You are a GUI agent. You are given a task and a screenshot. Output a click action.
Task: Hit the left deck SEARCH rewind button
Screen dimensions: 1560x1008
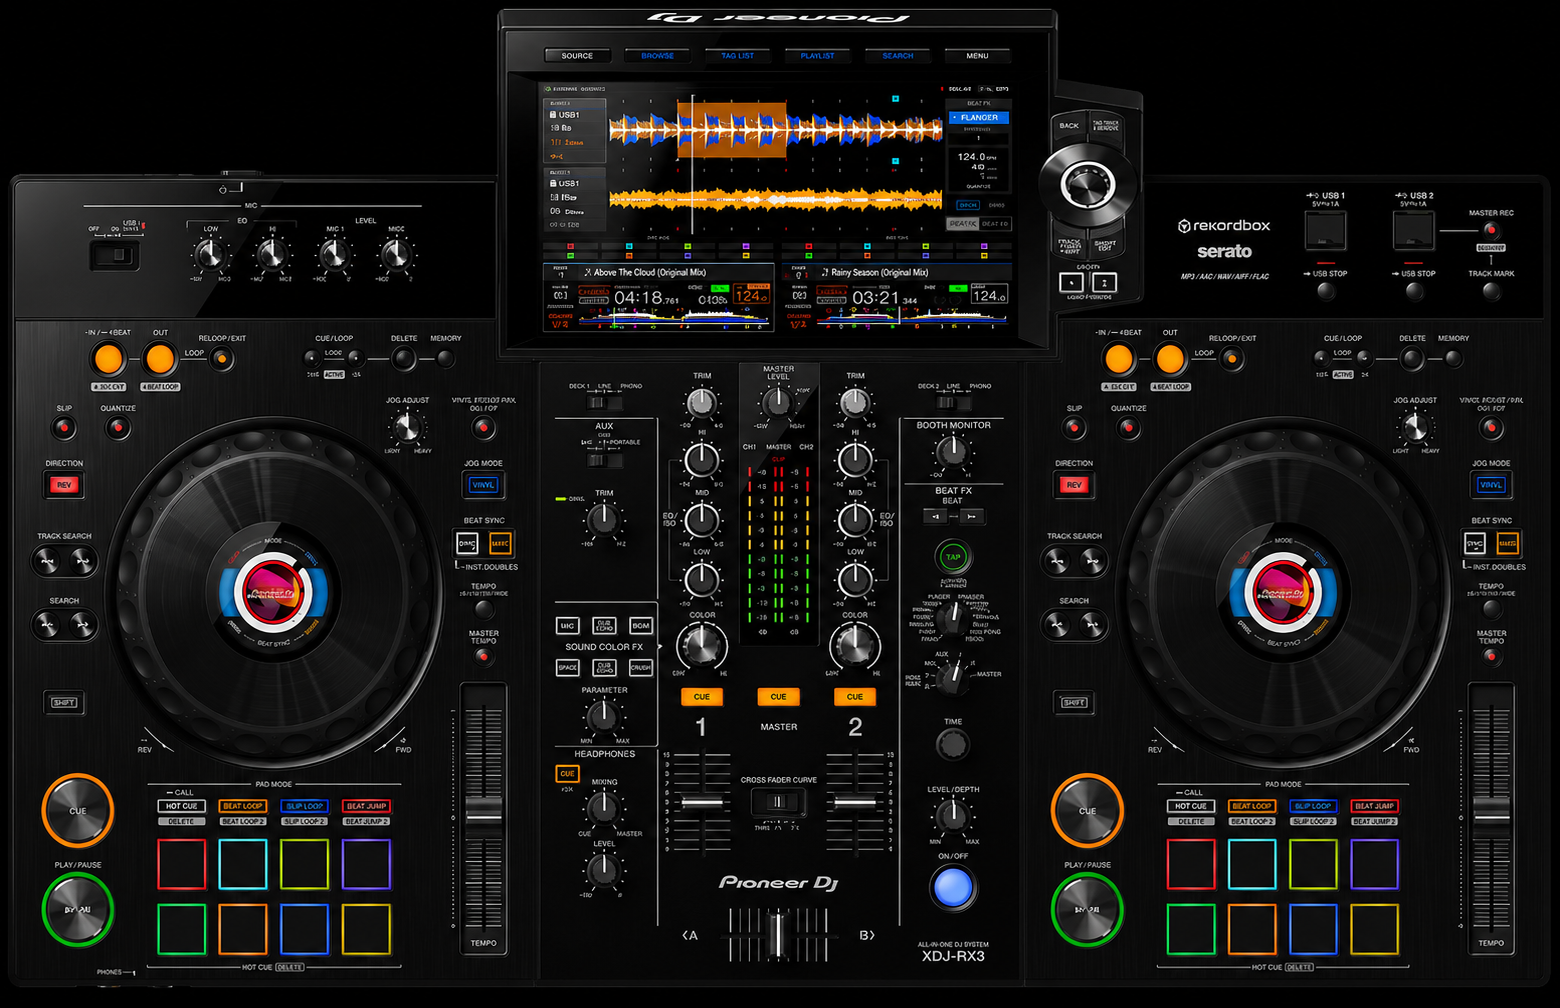tap(47, 627)
